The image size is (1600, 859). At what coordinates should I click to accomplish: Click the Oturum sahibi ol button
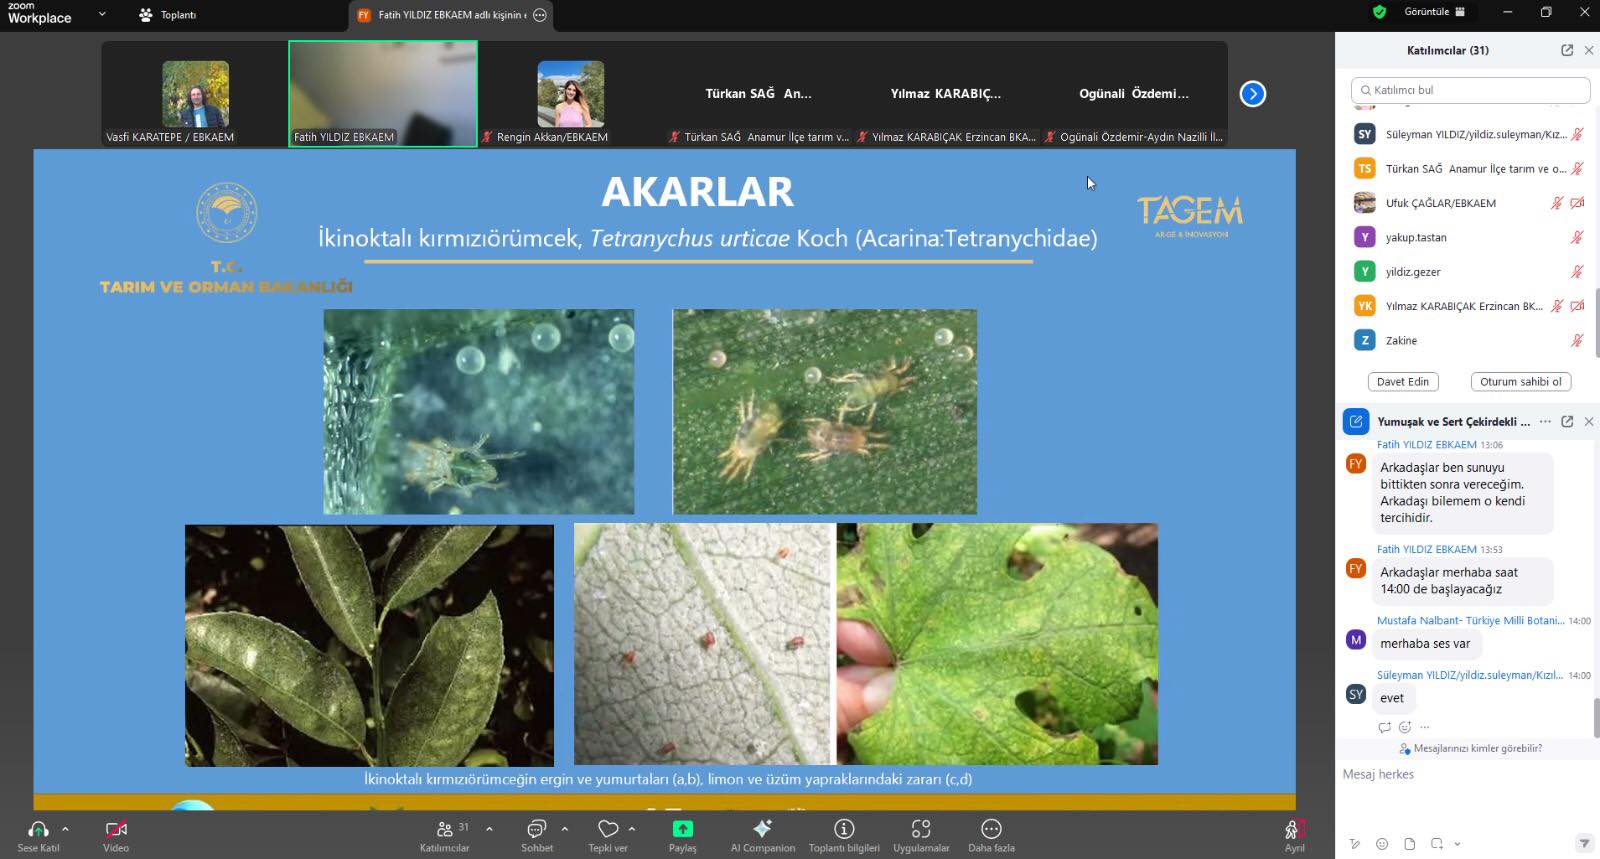pos(1520,382)
